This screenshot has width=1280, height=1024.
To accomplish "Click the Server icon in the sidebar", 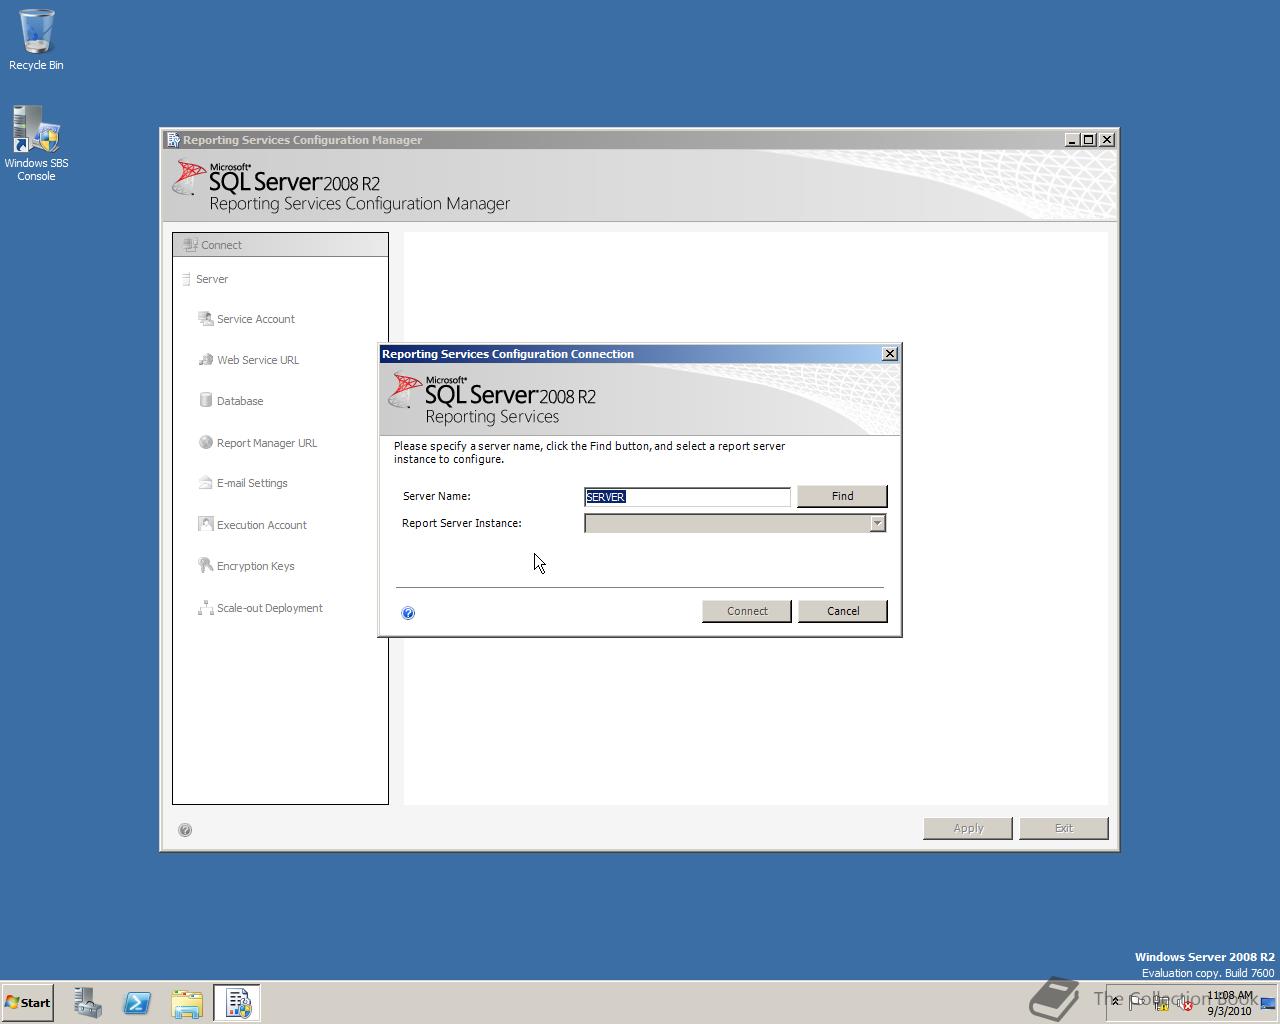I will (x=186, y=279).
